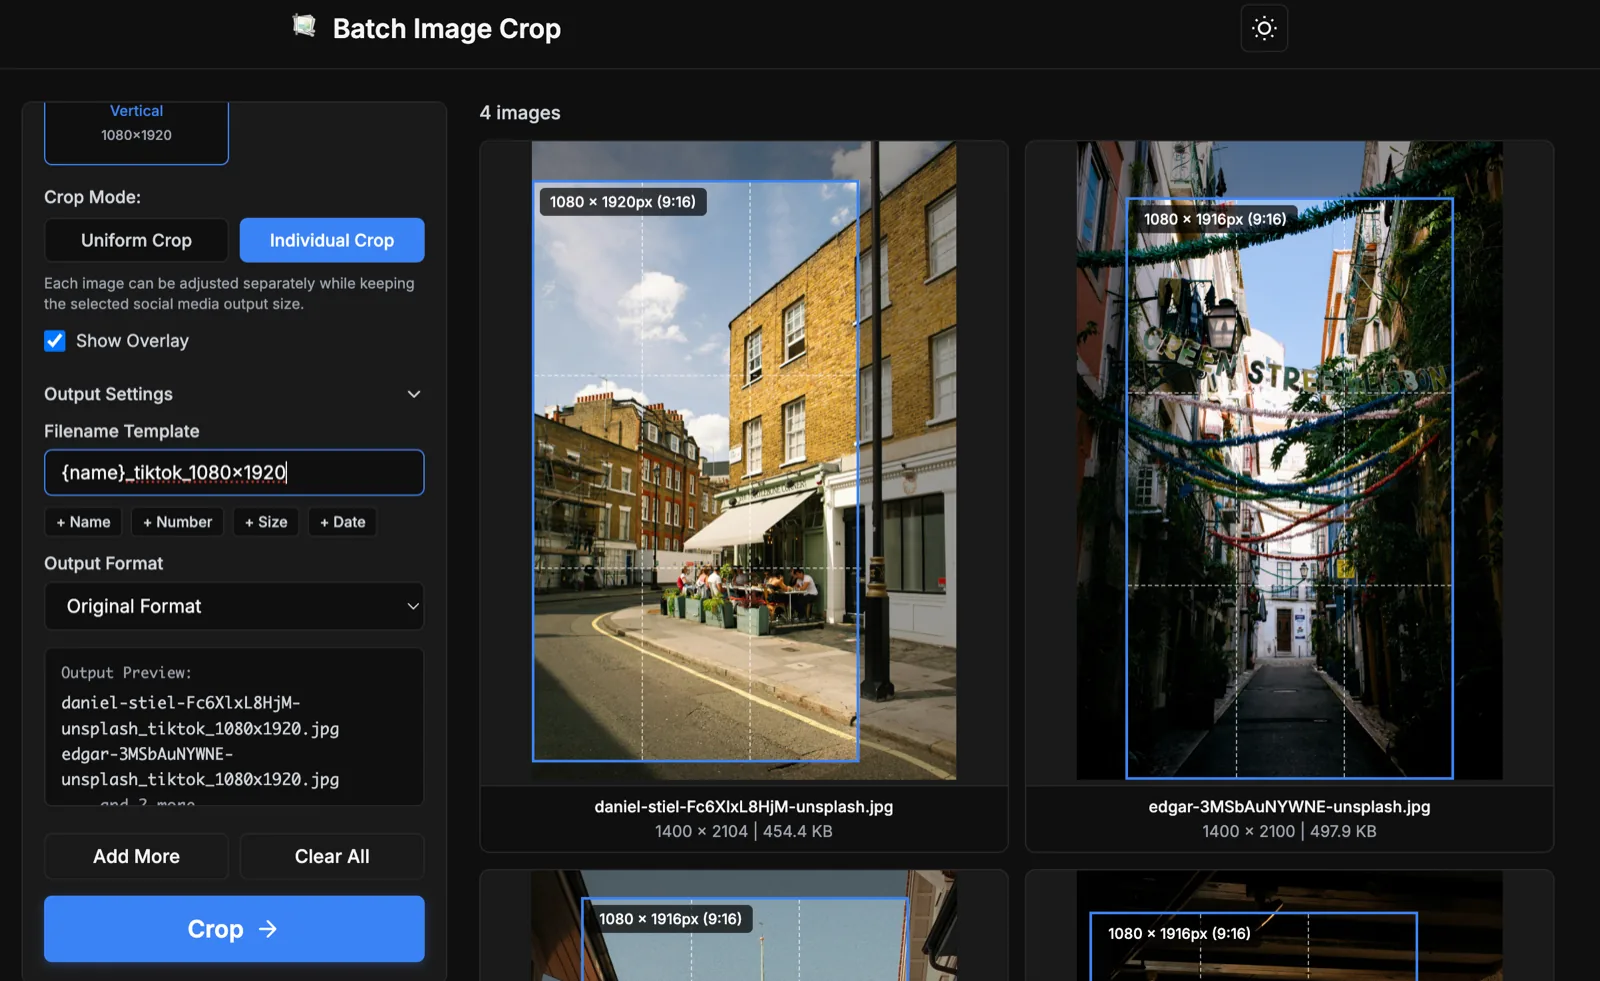Click the 1400 × 2100 | 497.9 KB text
Screen dimensions: 1600x981
click(1289, 831)
